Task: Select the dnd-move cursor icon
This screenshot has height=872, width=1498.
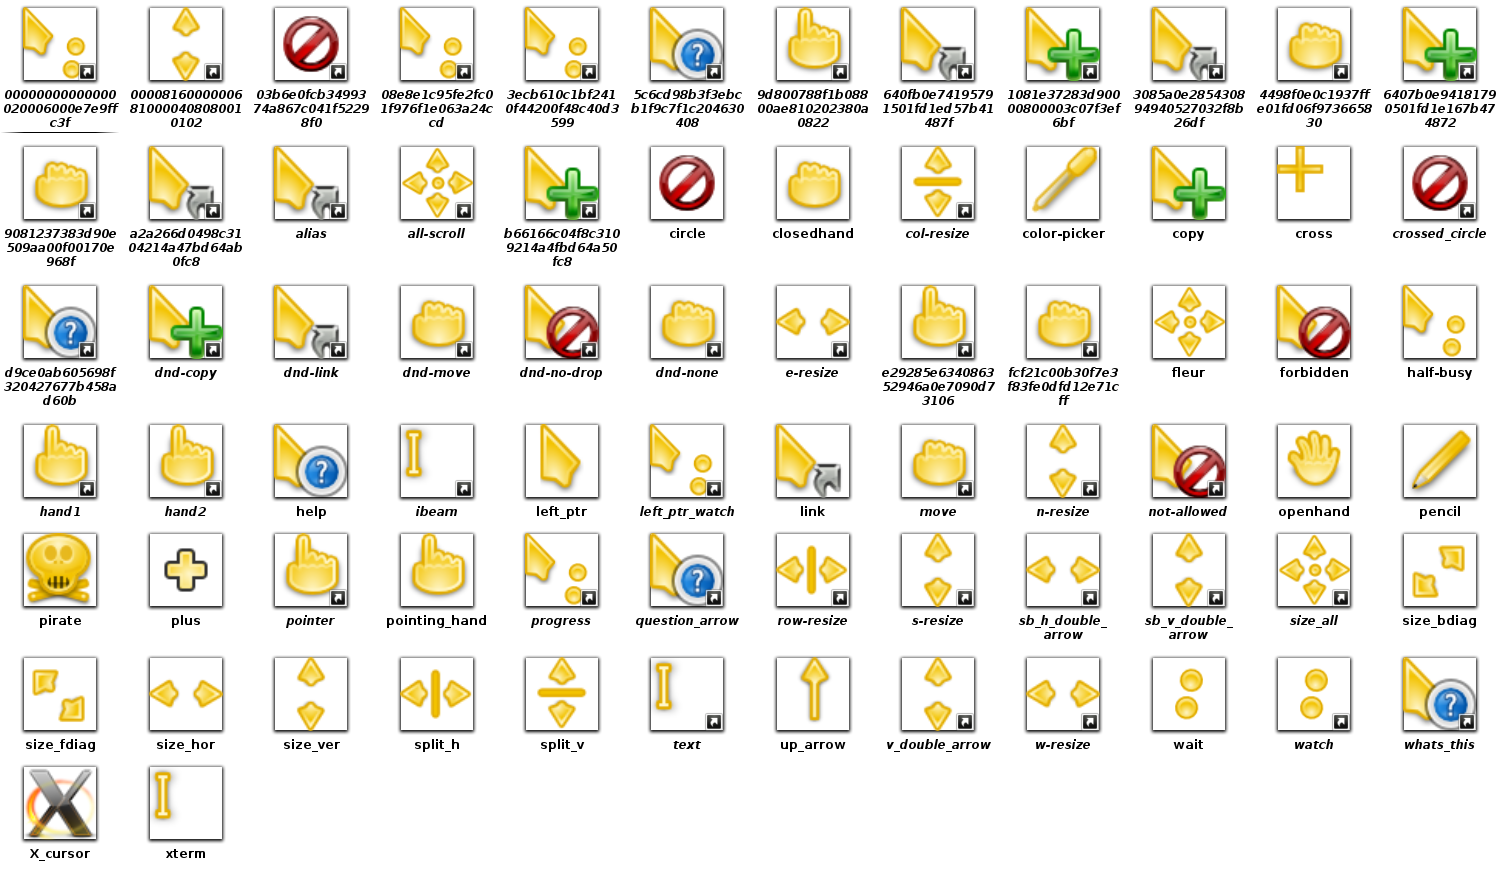Action: click(x=437, y=322)
